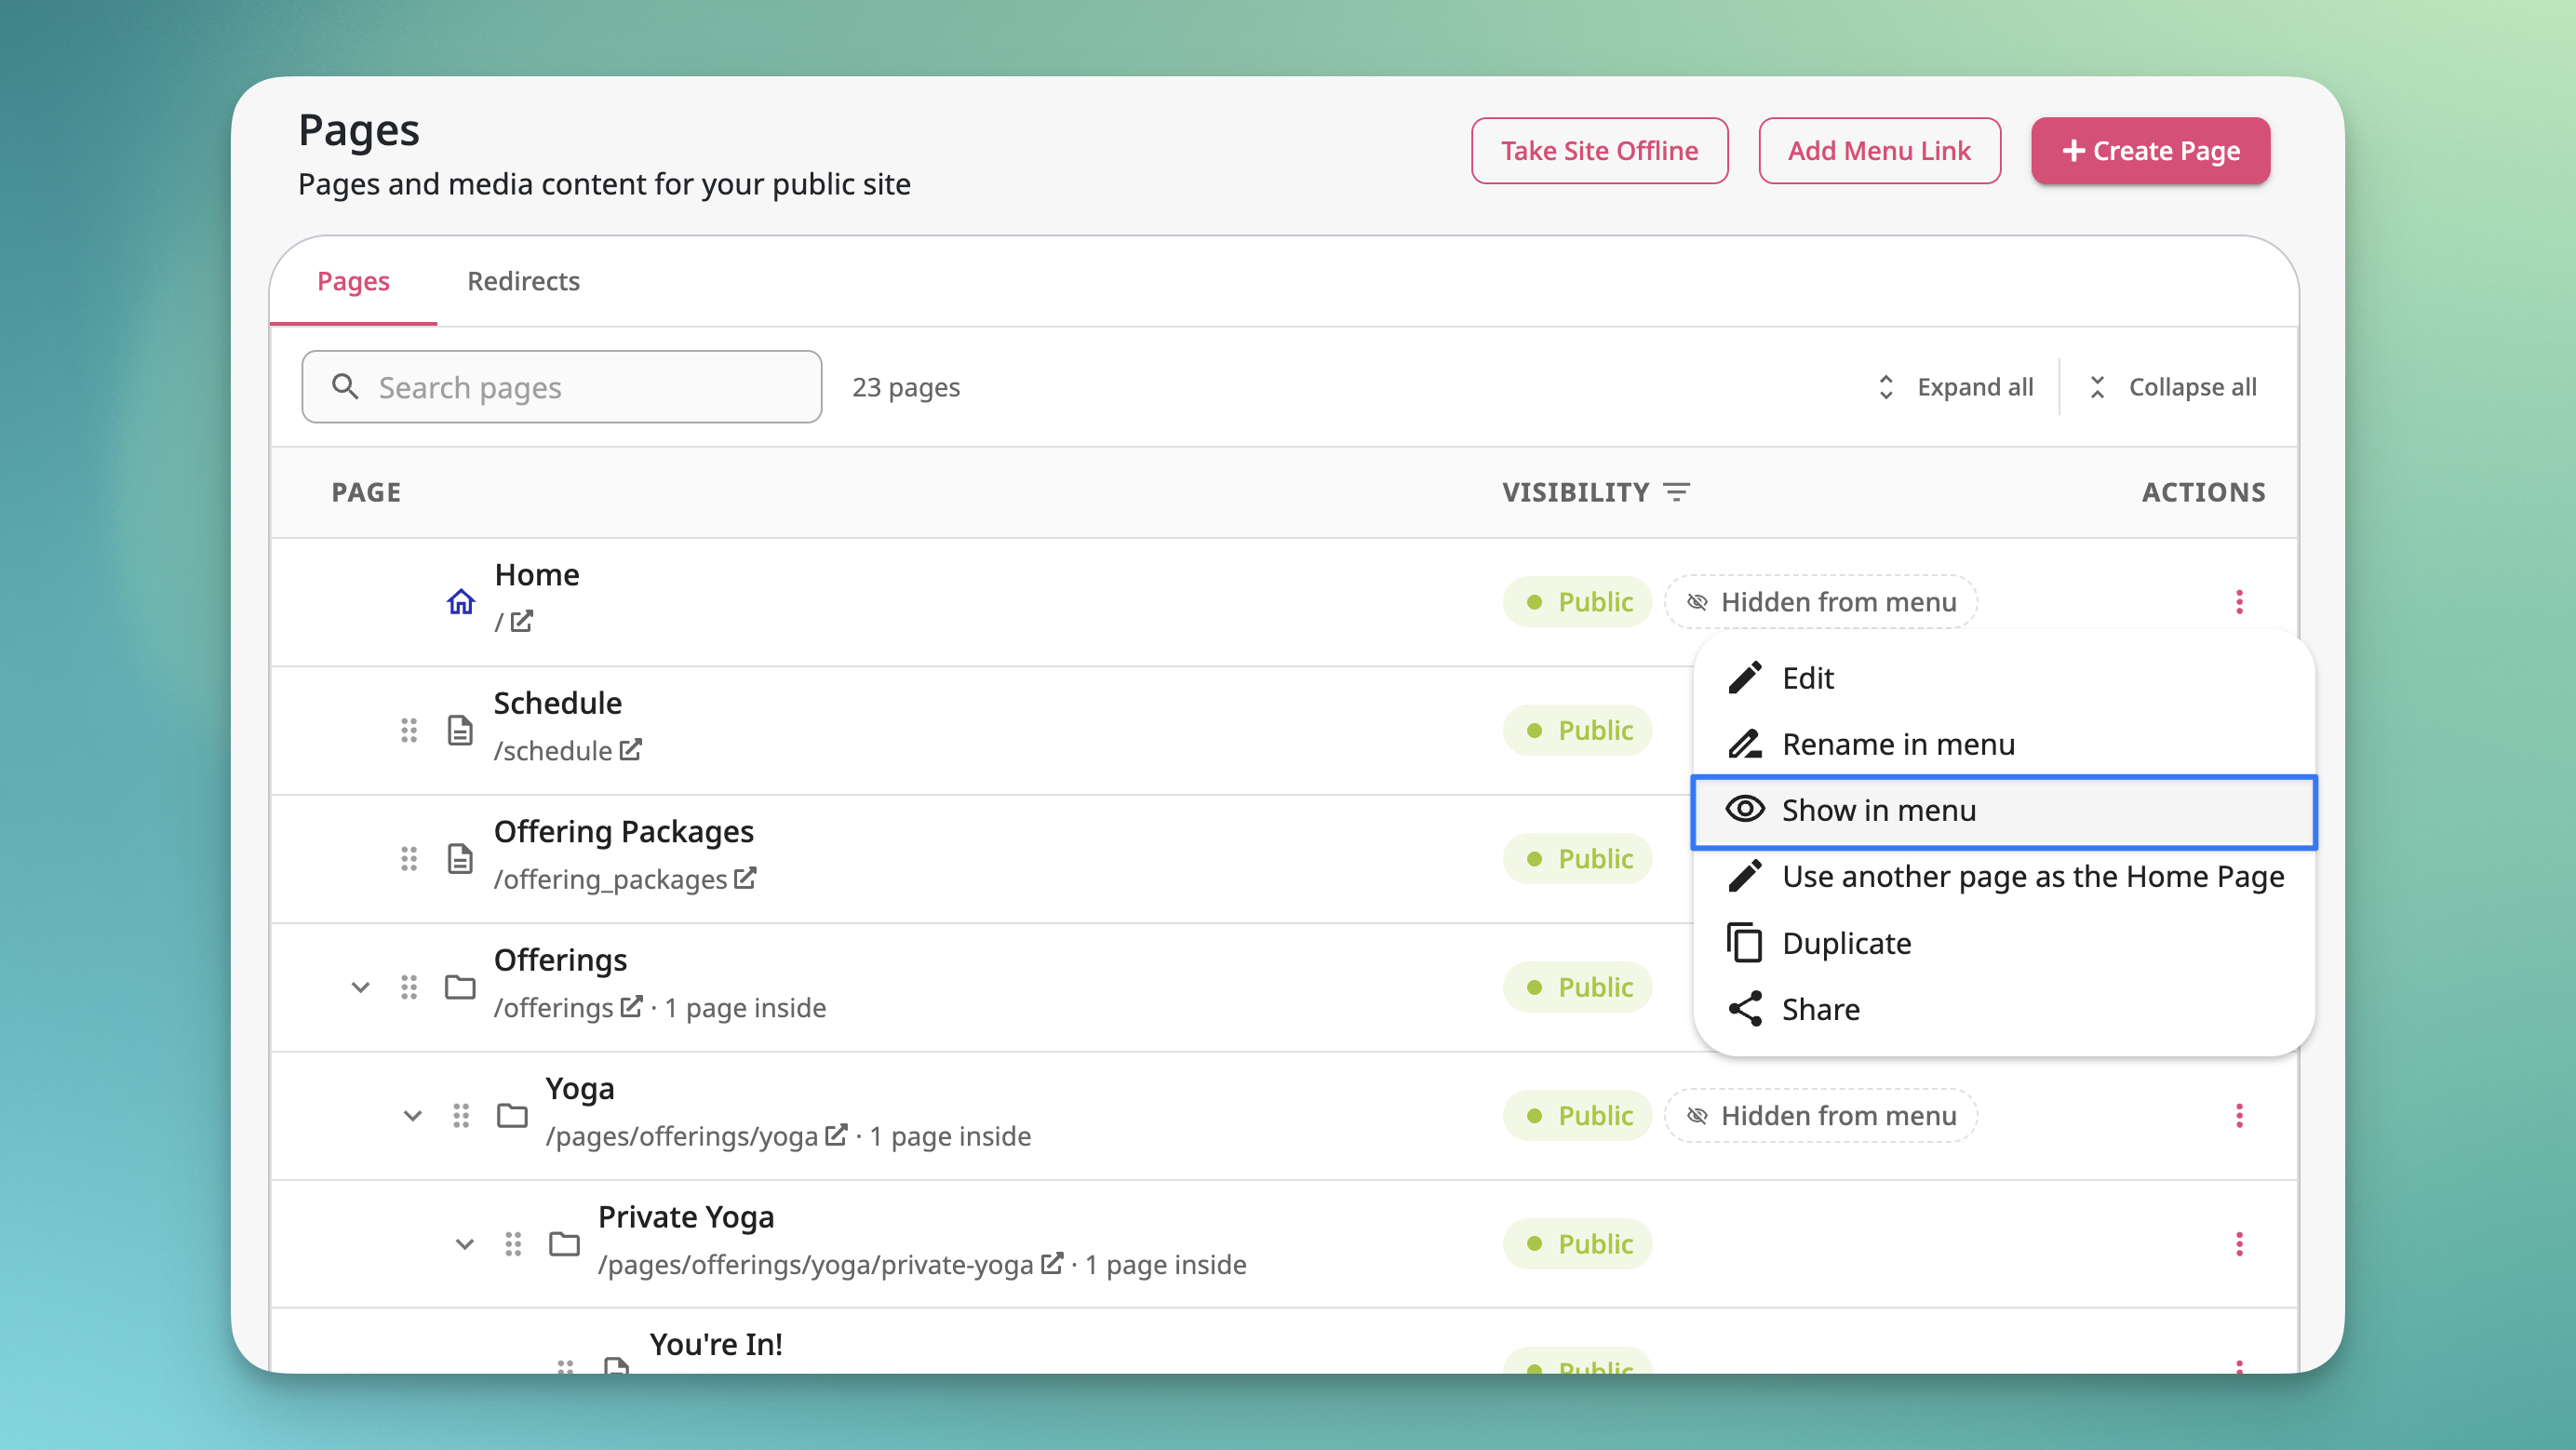Collapse all pages in the tree
Viewport: 2576px width, 1450px height.
pos(2173,387)
